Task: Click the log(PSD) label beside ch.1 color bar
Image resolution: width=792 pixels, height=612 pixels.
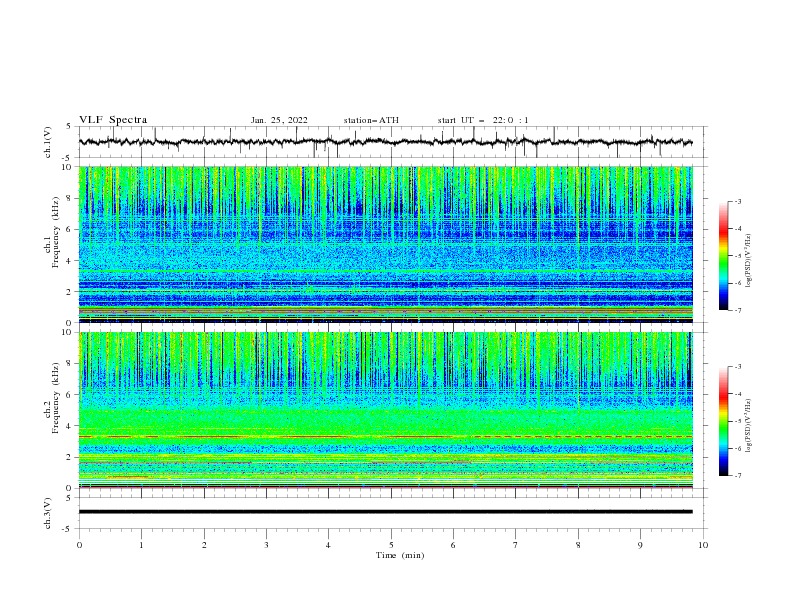Action: click(x=749, y=261)
